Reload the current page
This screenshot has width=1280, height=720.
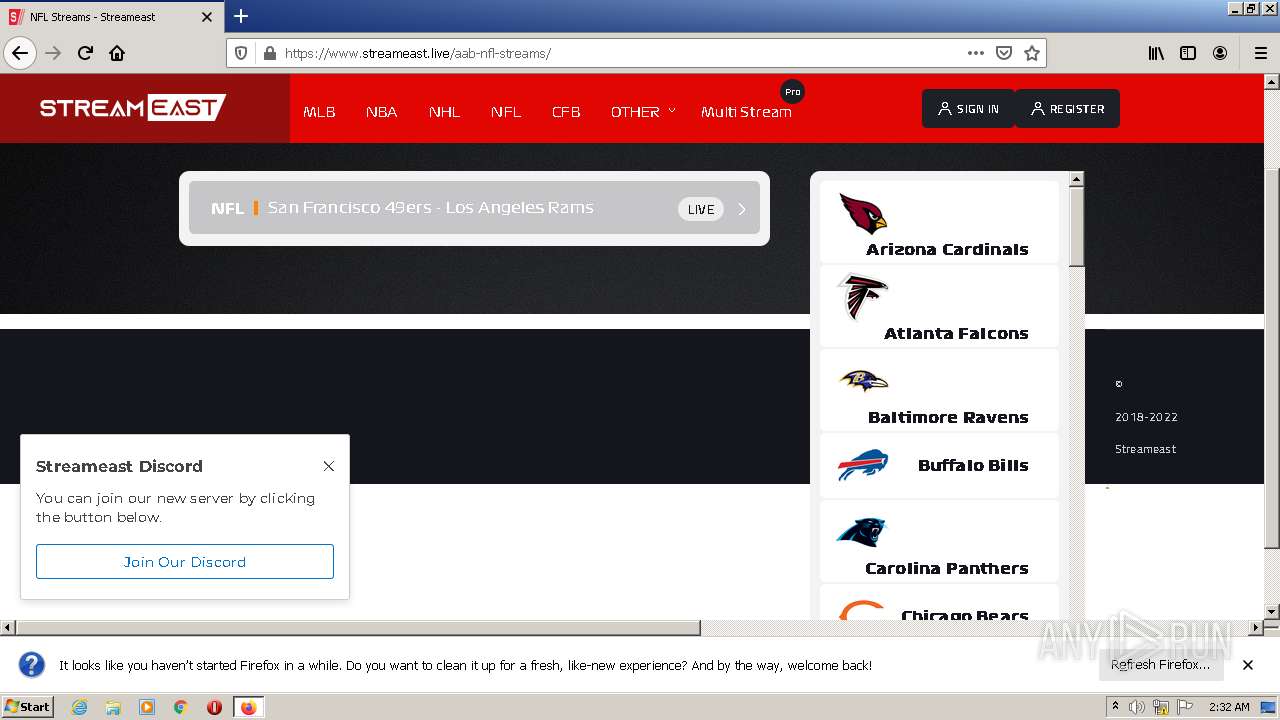[85, 53]
